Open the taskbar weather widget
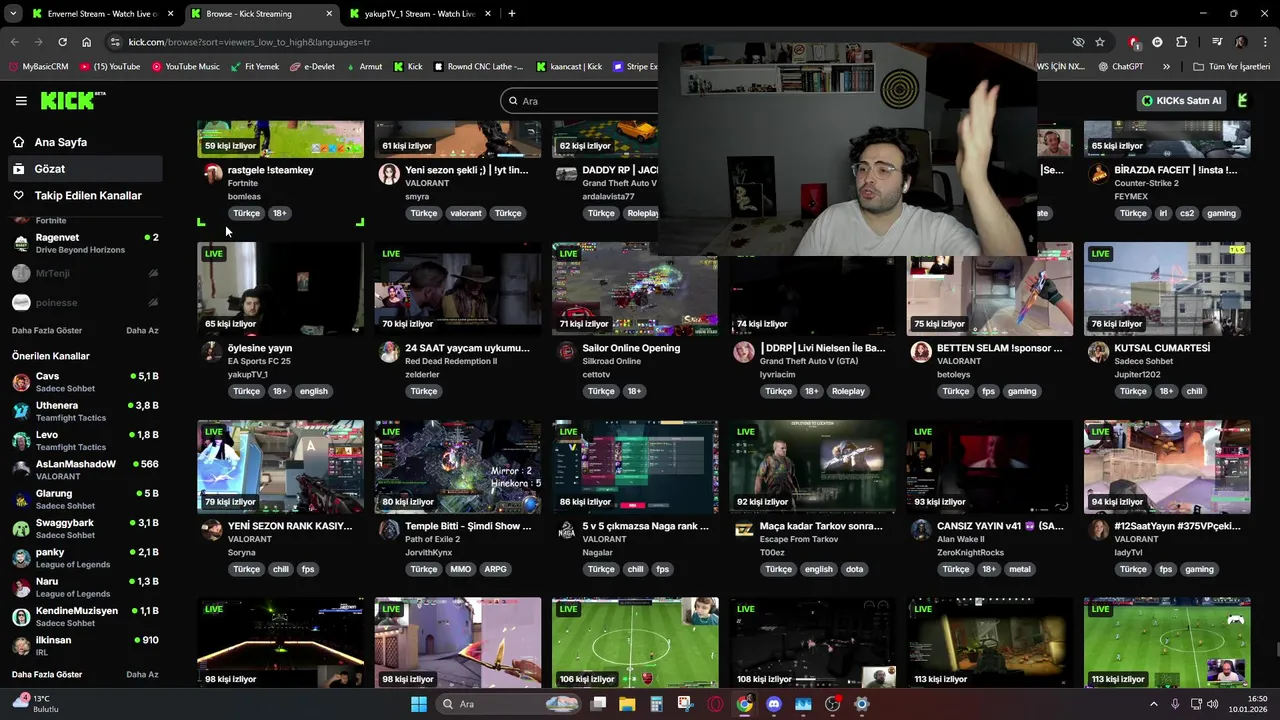 click(35, 704)
